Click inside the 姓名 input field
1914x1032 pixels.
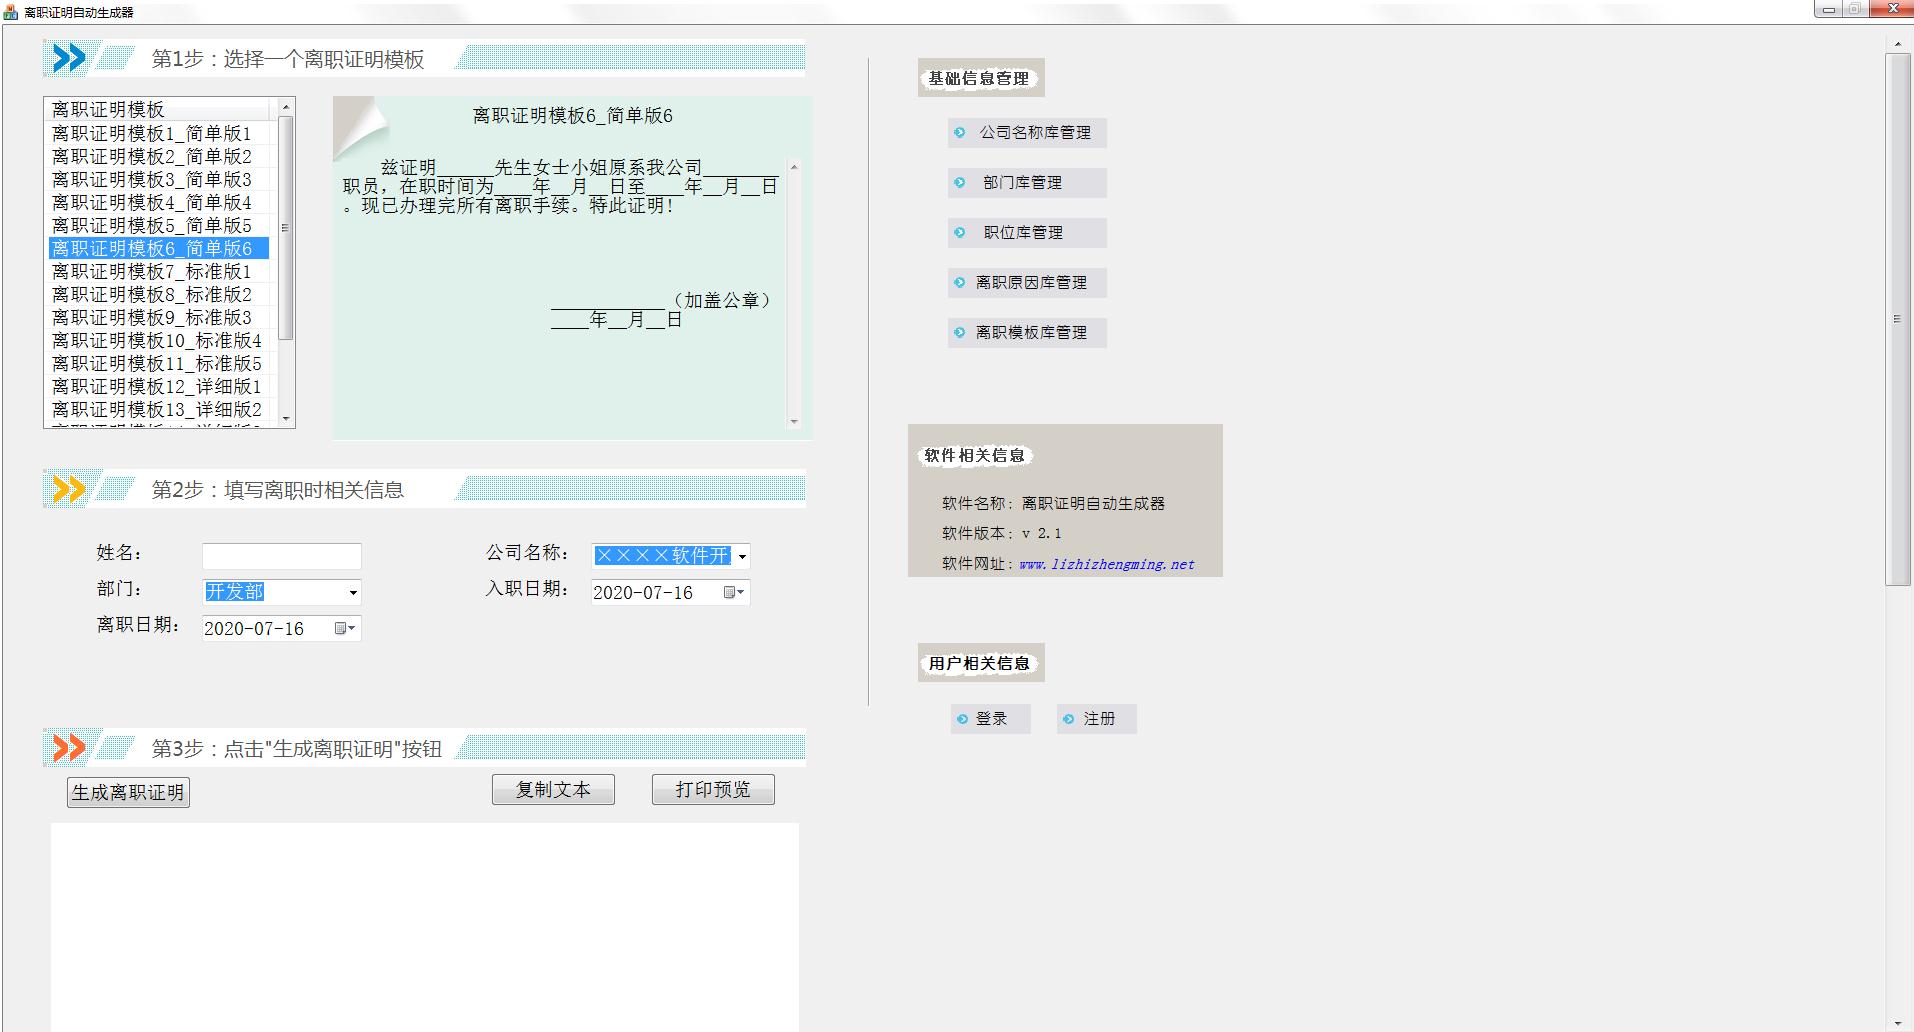281,555
